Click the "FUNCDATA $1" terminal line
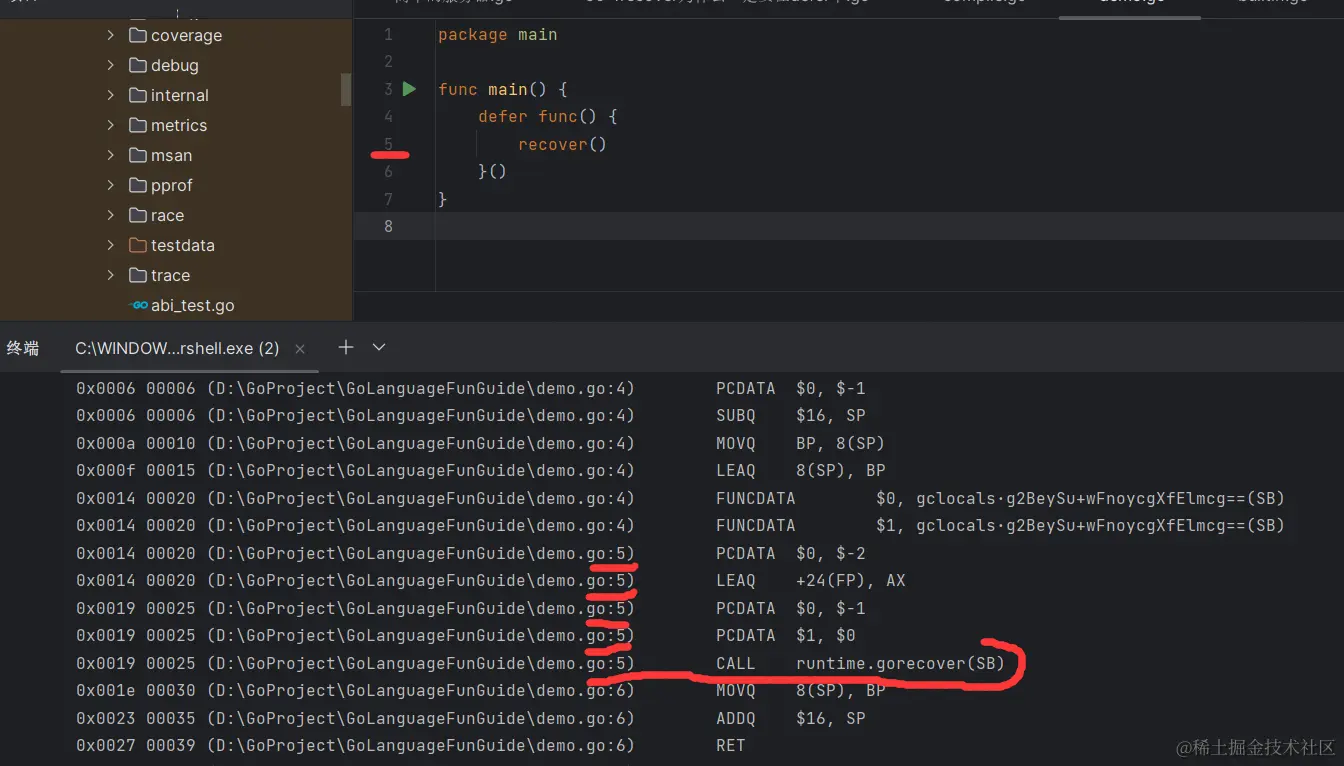This screenshot has height=766, width=1344. point(1000,526)
